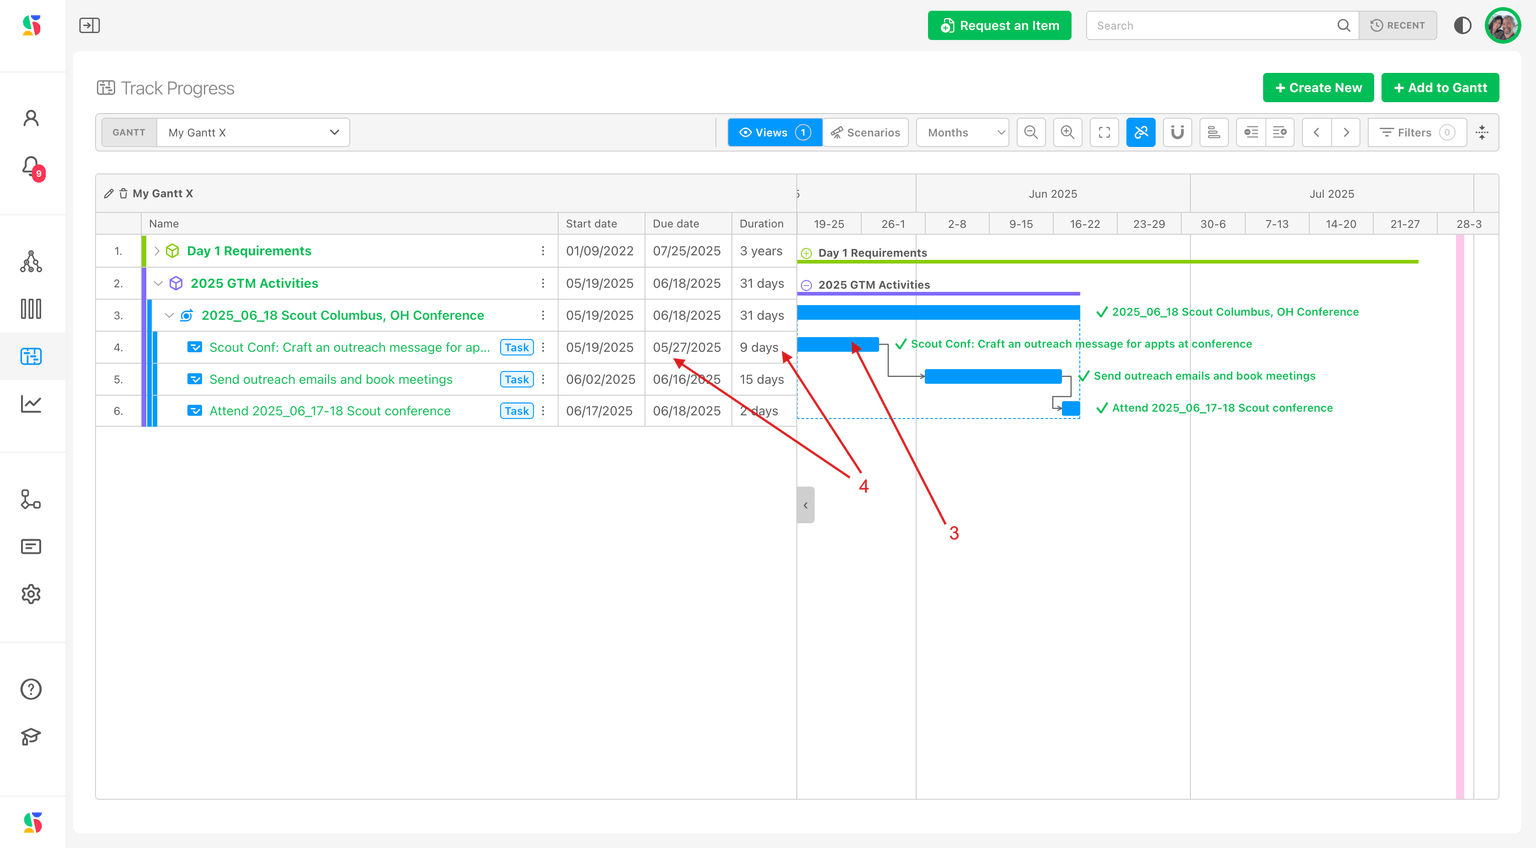Open the help question mark icon

(x=31, y=689)
